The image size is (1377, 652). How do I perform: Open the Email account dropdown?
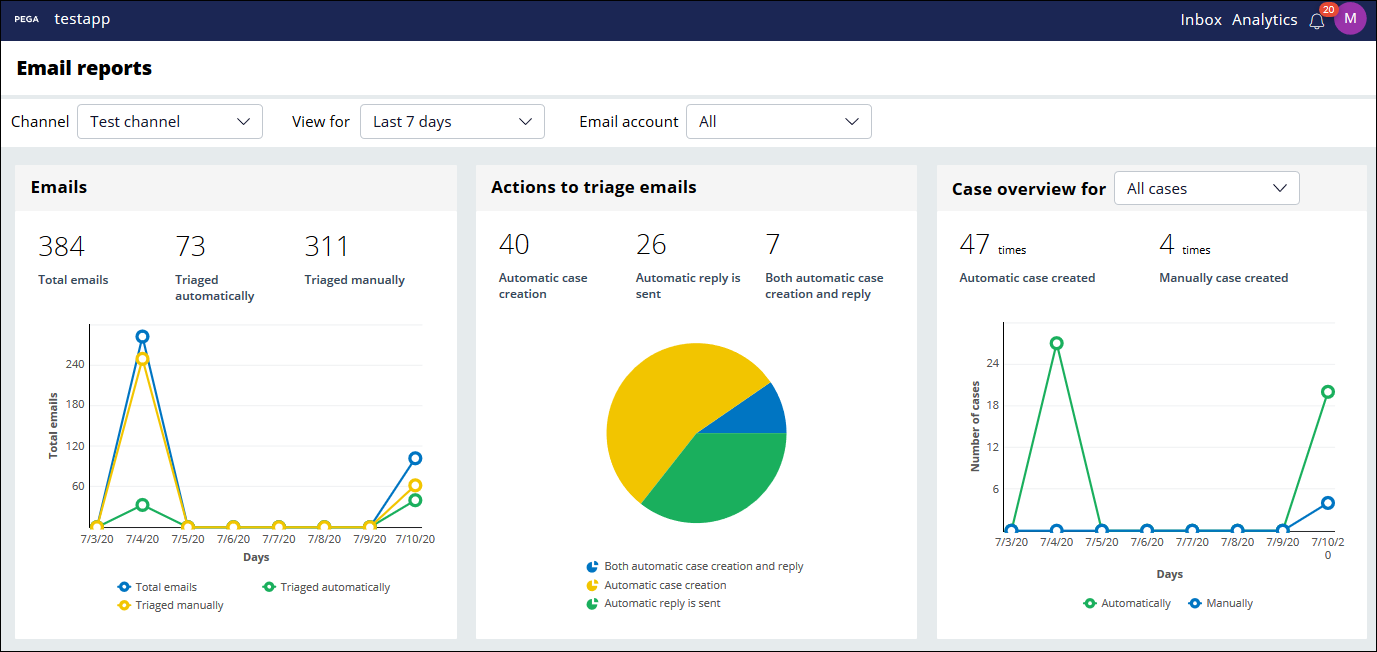pos(778,121)
